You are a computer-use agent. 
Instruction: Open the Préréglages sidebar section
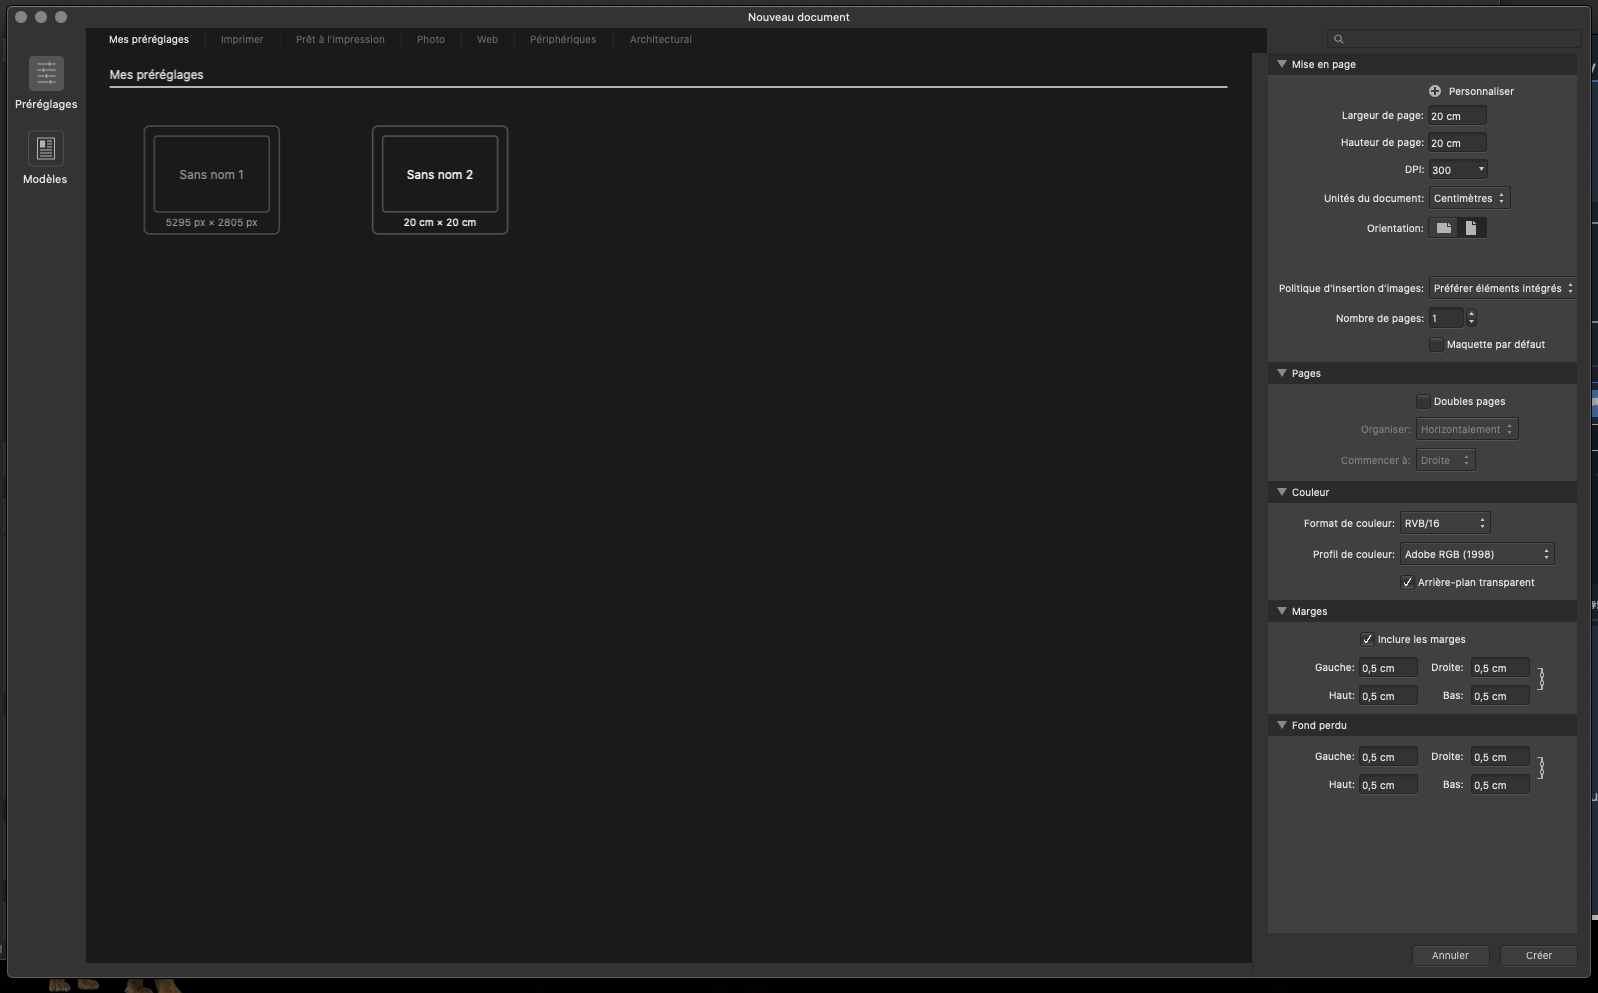pos(46,84)
